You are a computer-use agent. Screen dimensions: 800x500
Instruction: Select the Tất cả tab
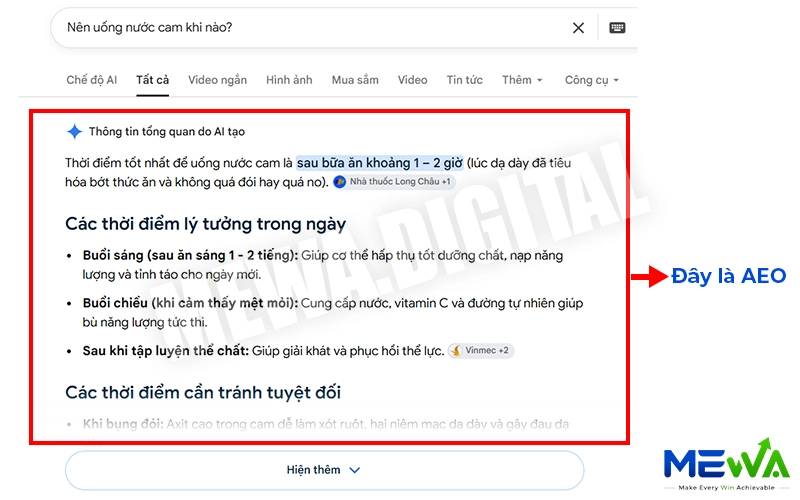[x=153, y=80]
